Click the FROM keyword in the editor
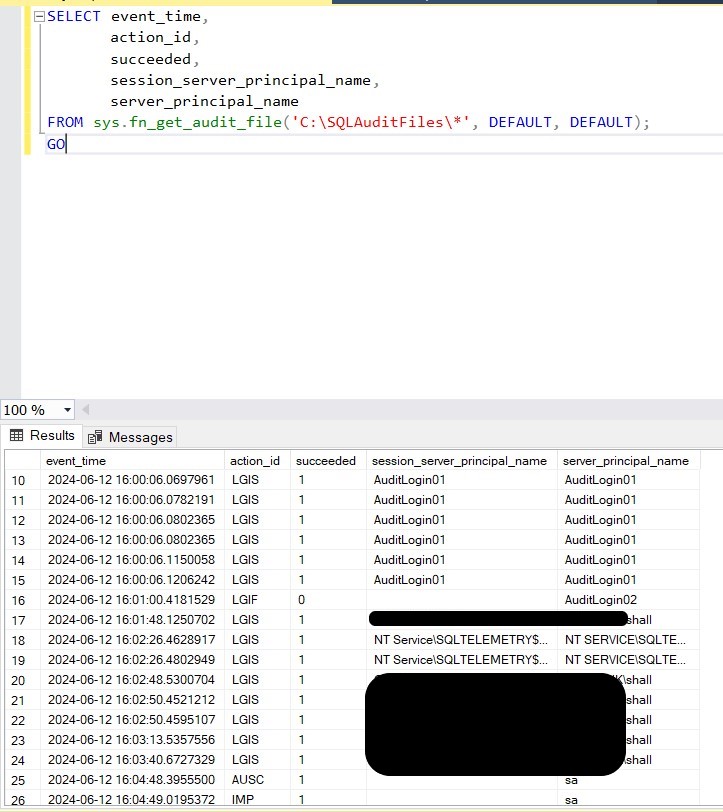 (65, 122)
